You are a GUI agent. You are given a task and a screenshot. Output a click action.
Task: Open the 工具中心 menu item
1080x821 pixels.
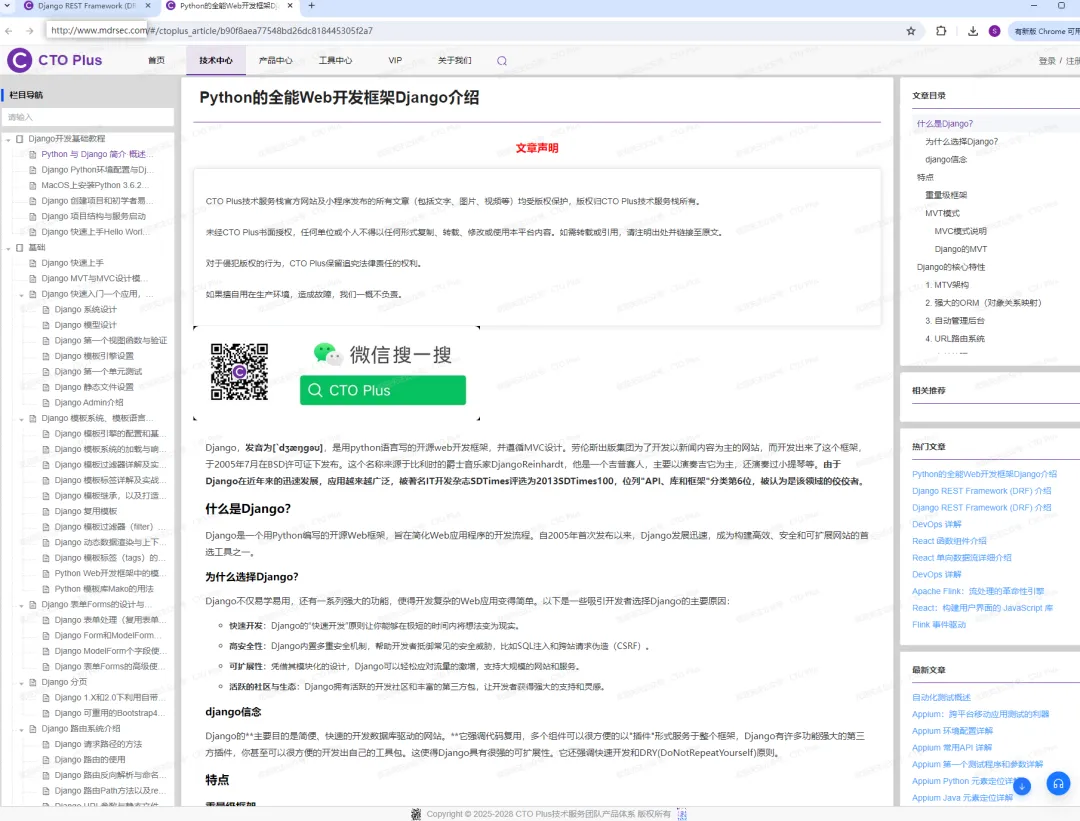tap(335, 61)
